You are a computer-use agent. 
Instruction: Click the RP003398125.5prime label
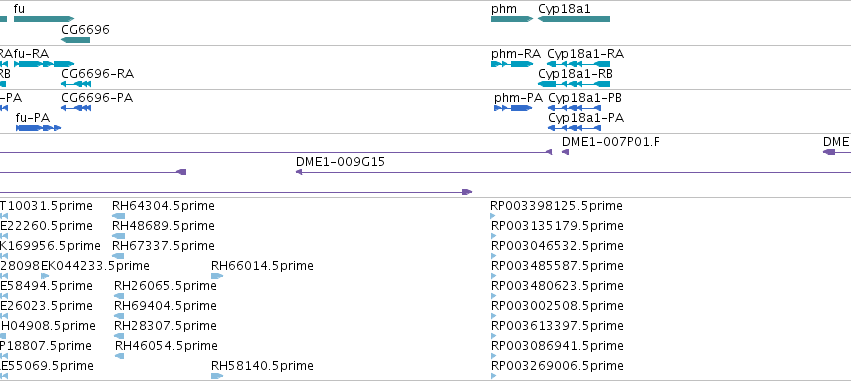[556, 206]
